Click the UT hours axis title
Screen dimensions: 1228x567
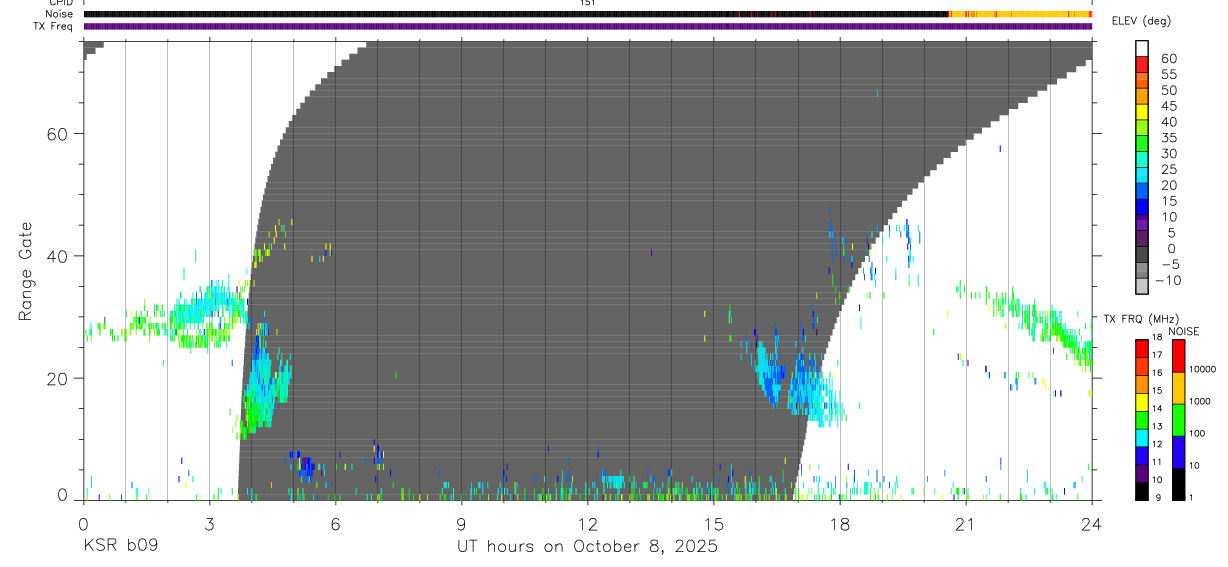587,547
